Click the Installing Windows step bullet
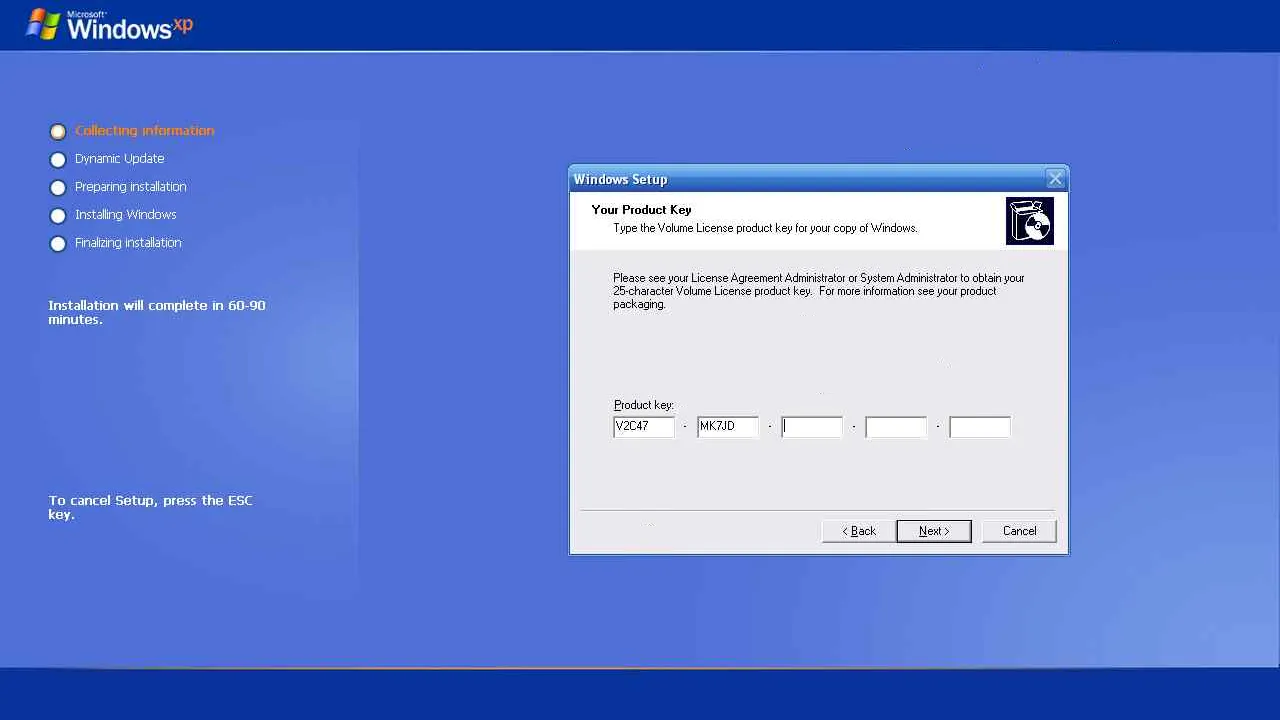The image size is (1280, 720). click(x=58, y=216)
